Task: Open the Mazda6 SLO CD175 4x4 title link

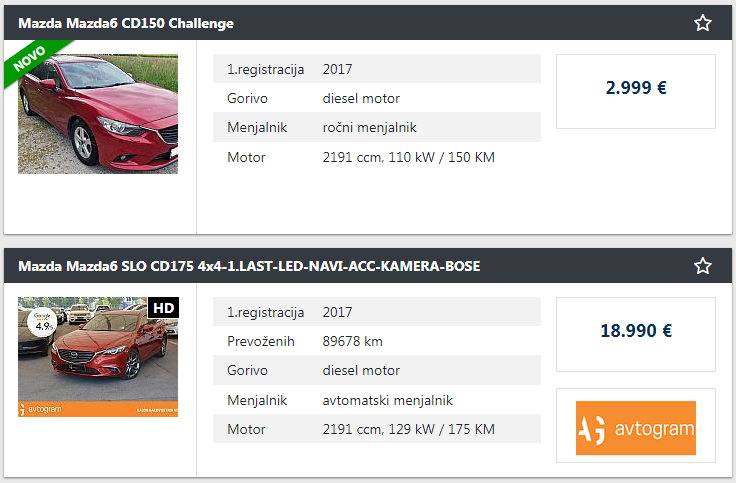Action: (x=249, y=266)
